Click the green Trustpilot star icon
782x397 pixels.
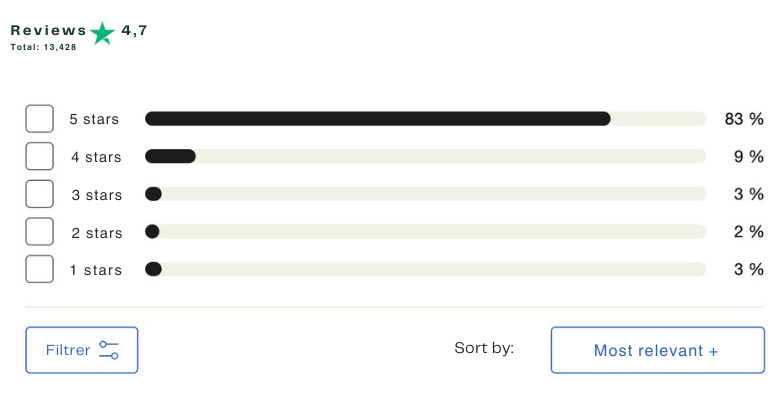tap(102, 33)
